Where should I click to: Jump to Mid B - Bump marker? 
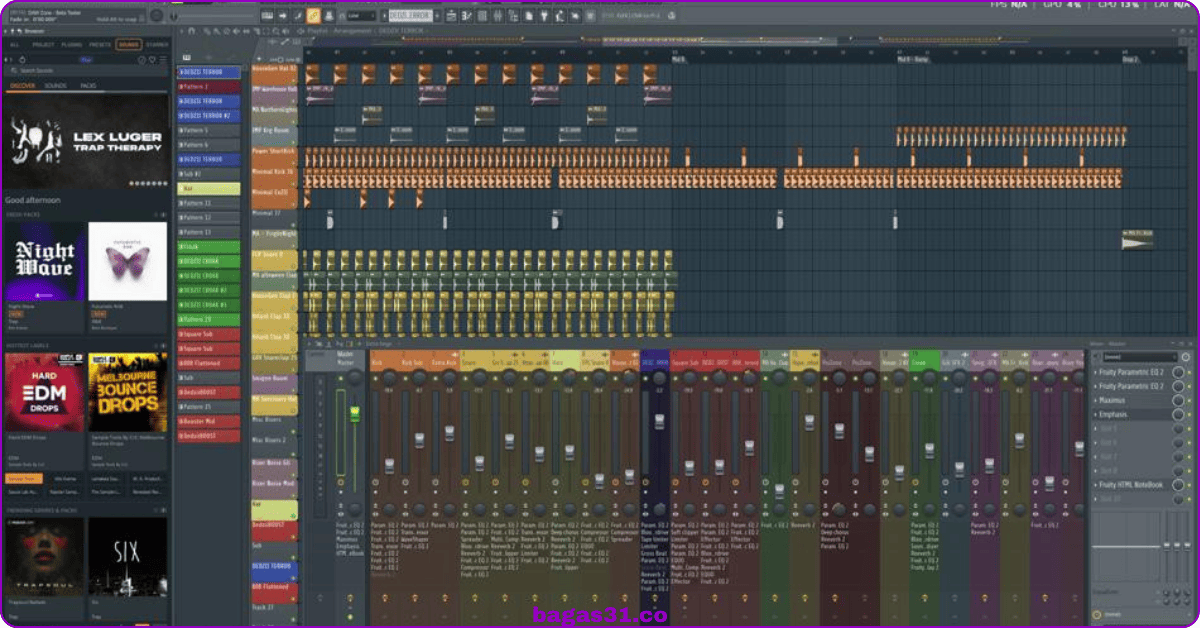(914, 59)
